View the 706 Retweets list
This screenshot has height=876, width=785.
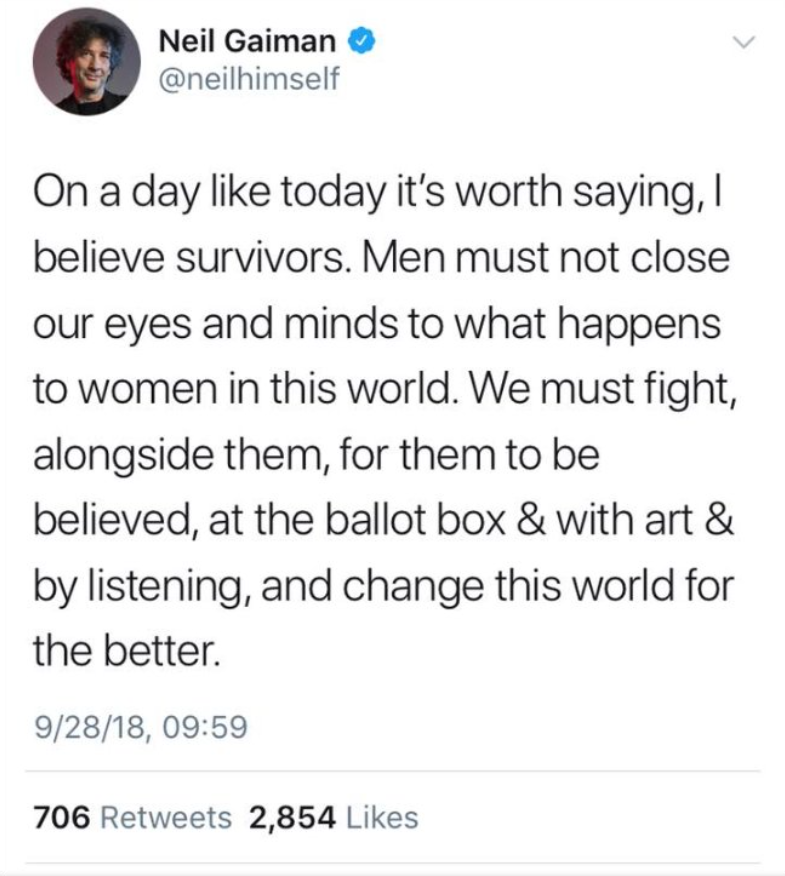click(132, 817)
